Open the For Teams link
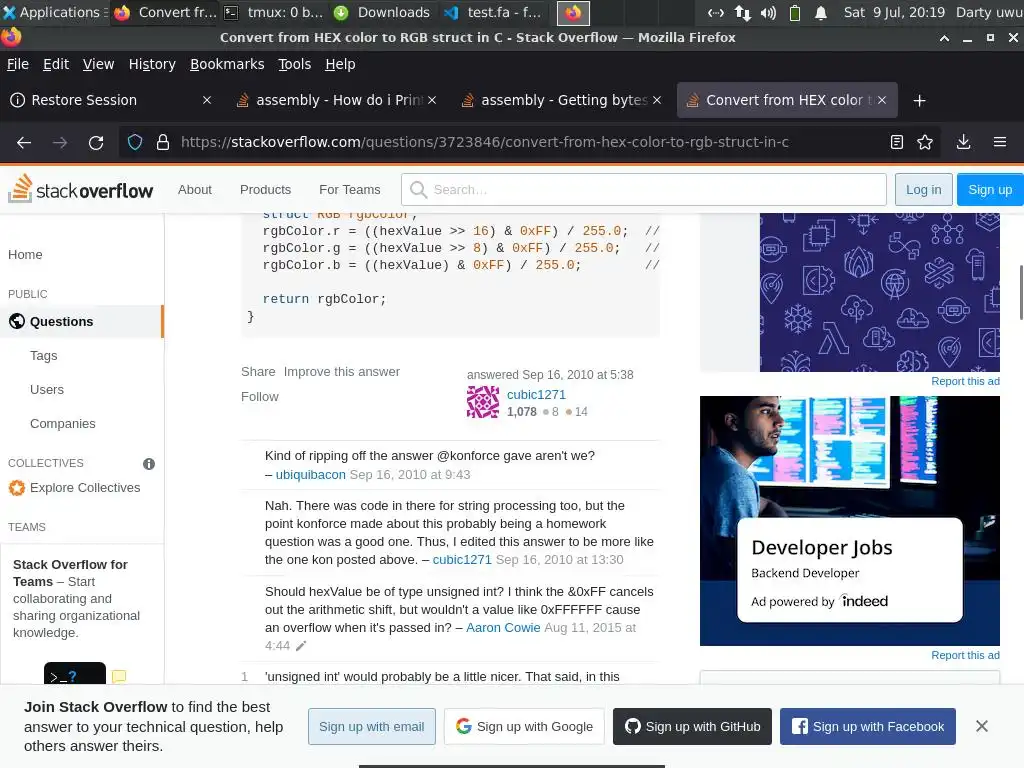The height and width of the screenshot is (768, 1024). pyautogui.click(x=349, y=189)
